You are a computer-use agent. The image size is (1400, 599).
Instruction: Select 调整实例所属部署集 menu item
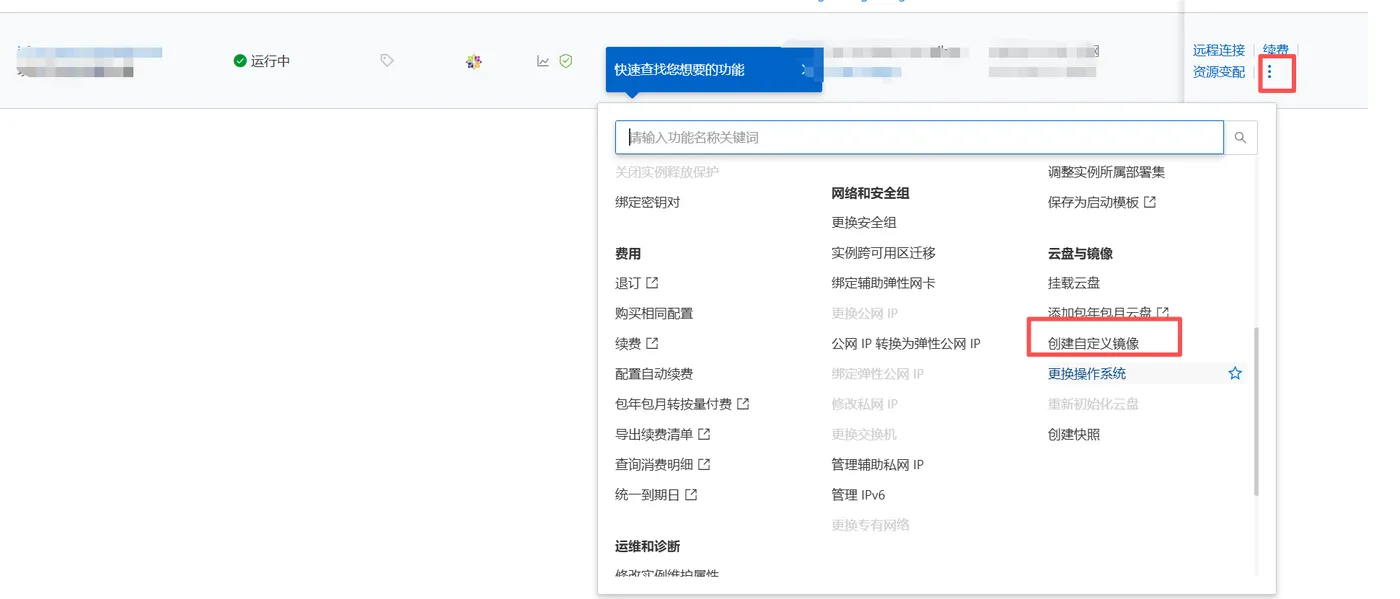pyautogui.click(x=1106, y=172)
